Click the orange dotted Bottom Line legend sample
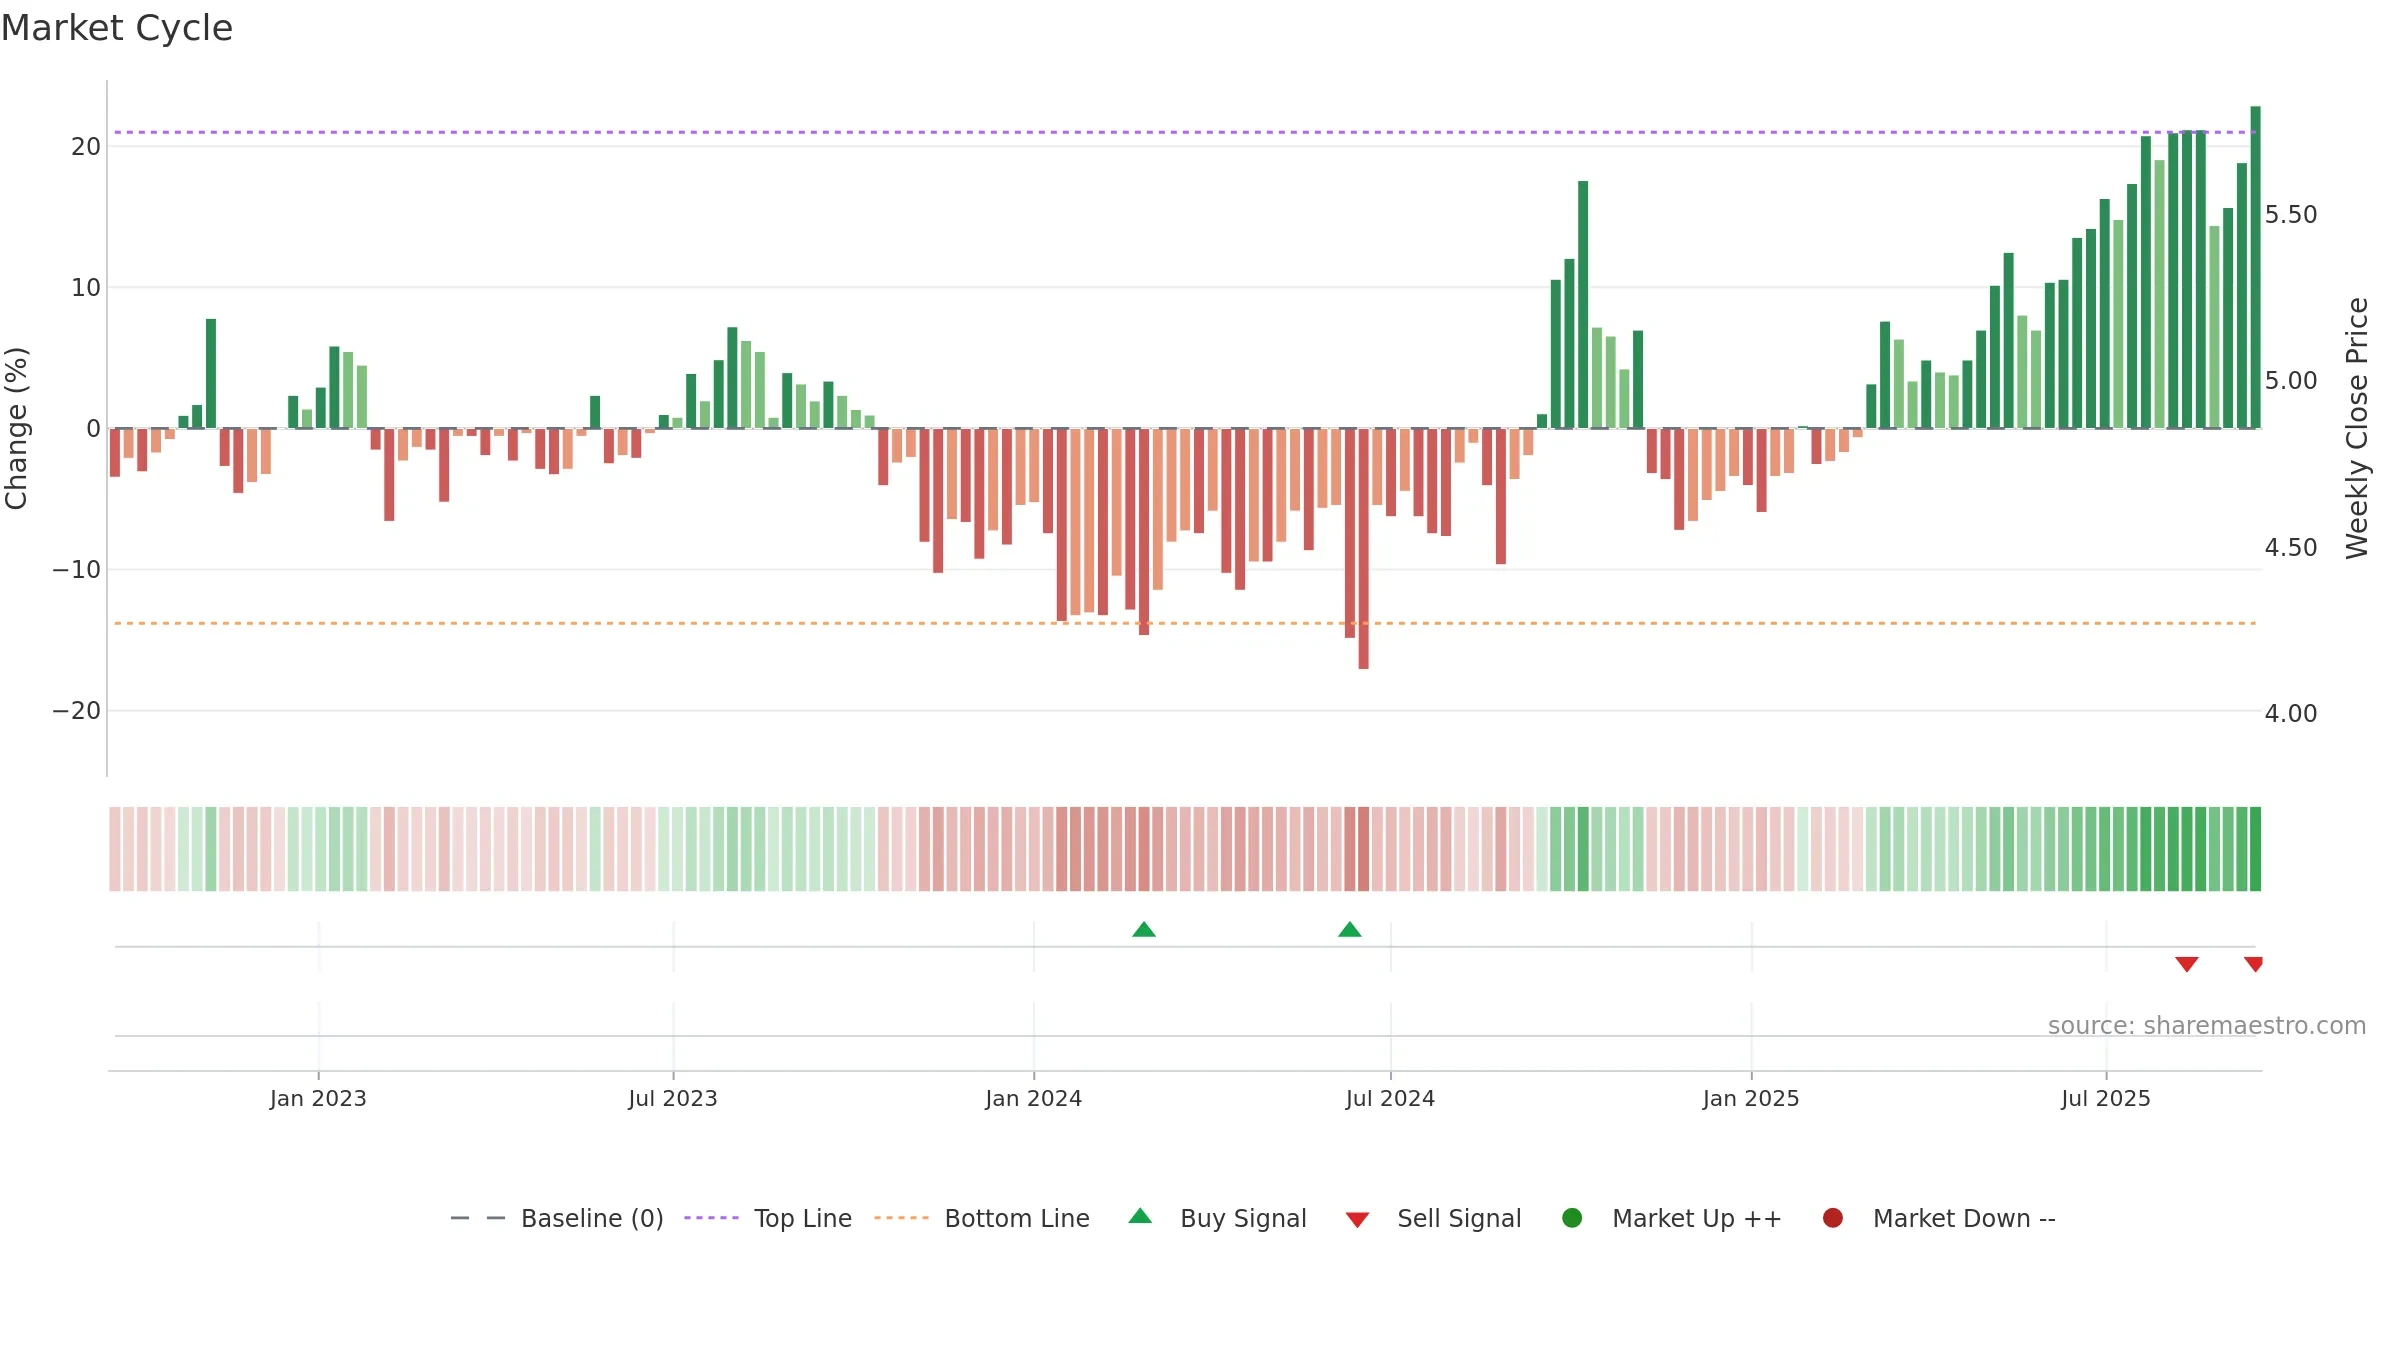 click(x=901, y=1218)
